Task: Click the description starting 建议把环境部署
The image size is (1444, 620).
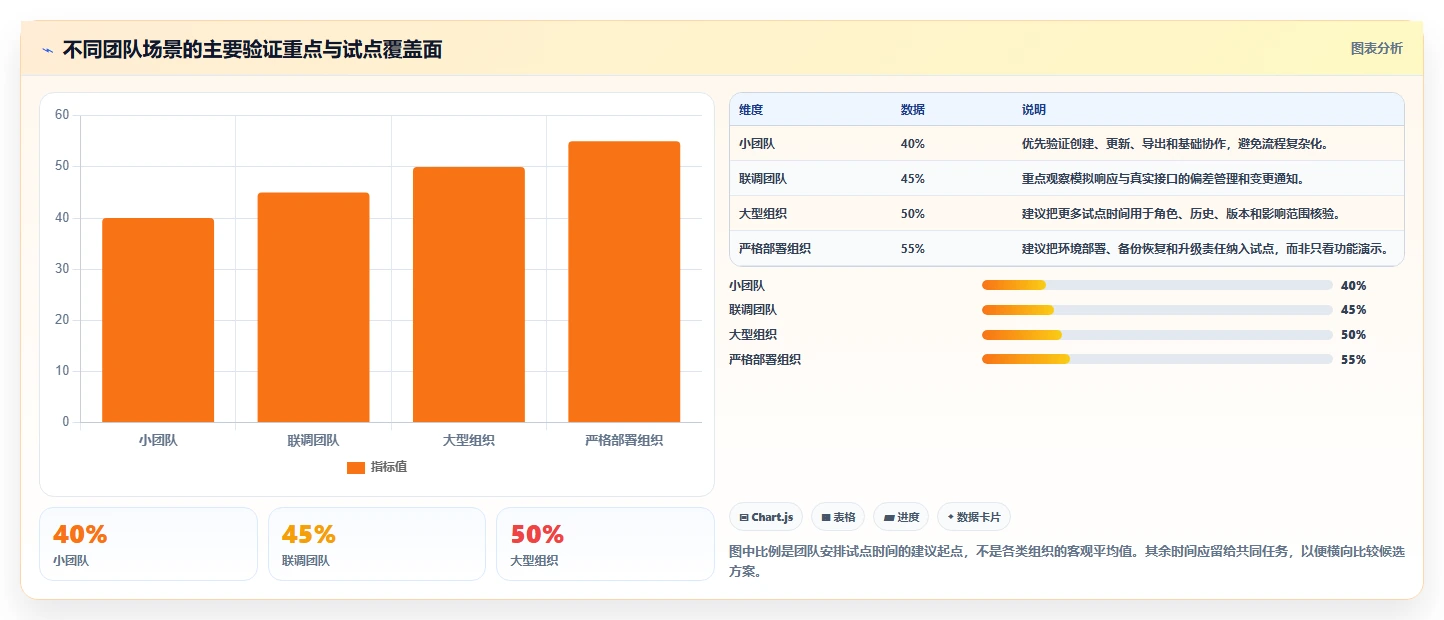Action: pyautogui.click(x=1205, y=249)
